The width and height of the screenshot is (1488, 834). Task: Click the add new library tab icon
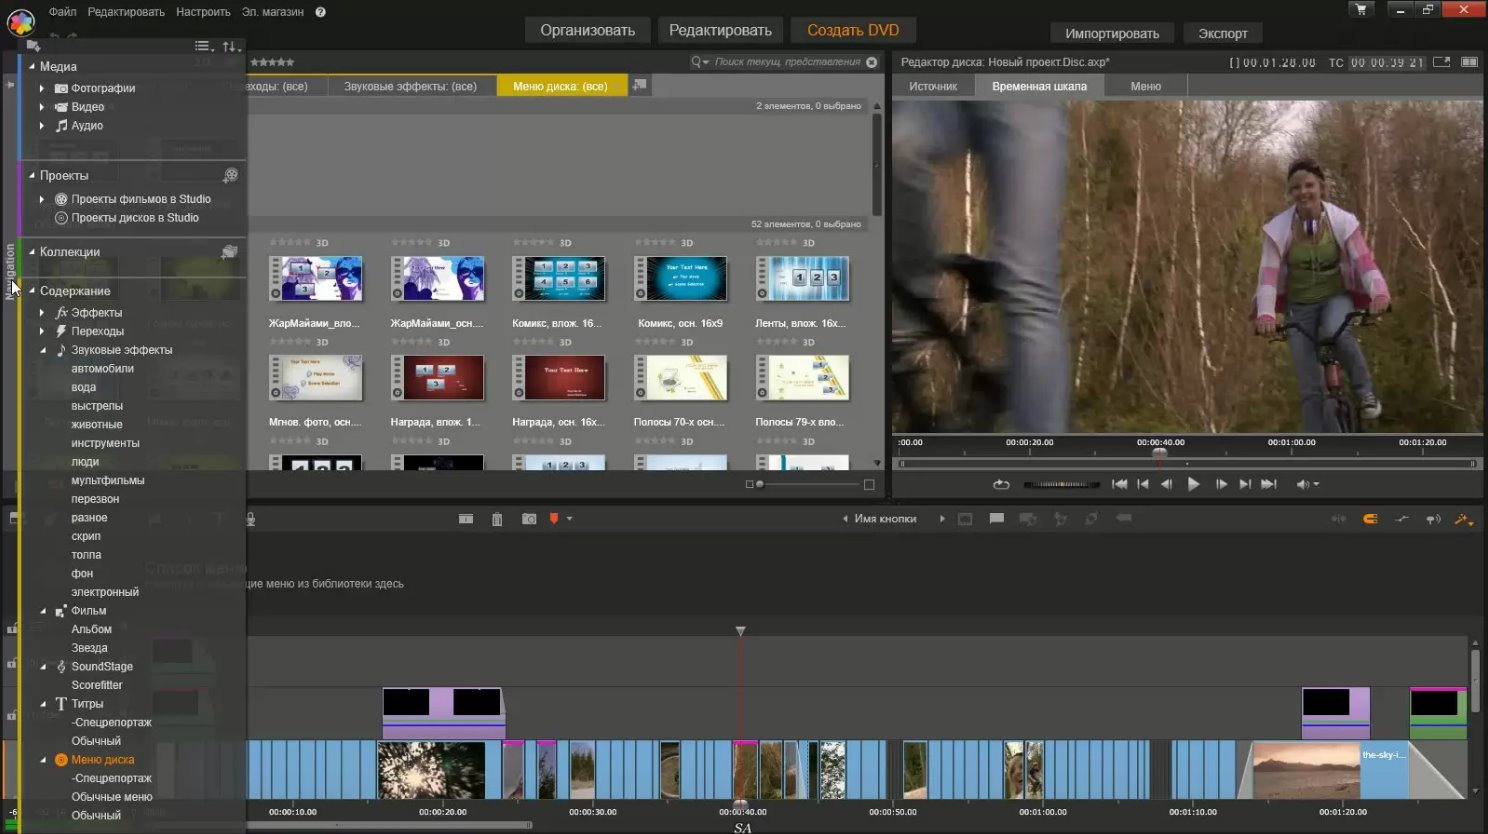tap(640, 85)
